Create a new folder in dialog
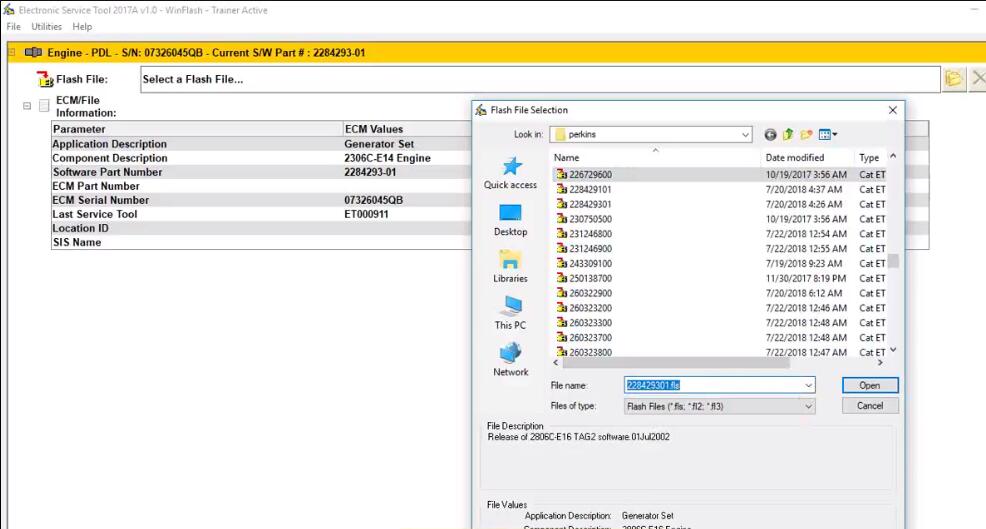Image resolution: width=986 pixels, height=529 pixels. click(806, 135)
